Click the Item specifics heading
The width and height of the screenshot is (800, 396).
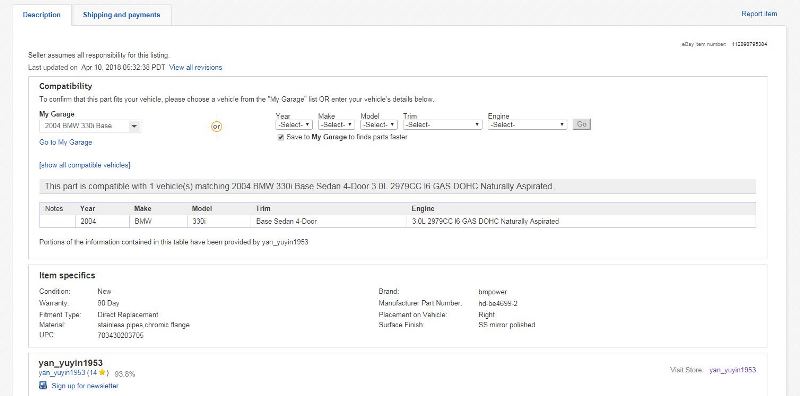pyautogui.click(x=67, y=275)
